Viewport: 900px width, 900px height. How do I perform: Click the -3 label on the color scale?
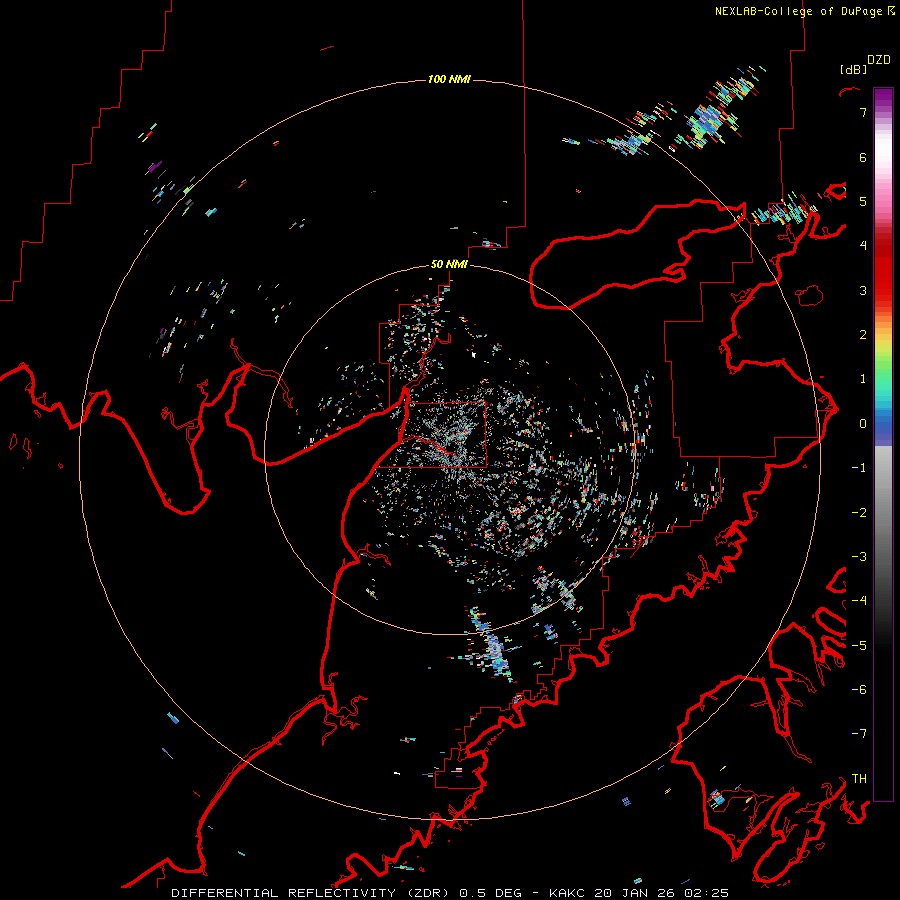click(859, 557)
